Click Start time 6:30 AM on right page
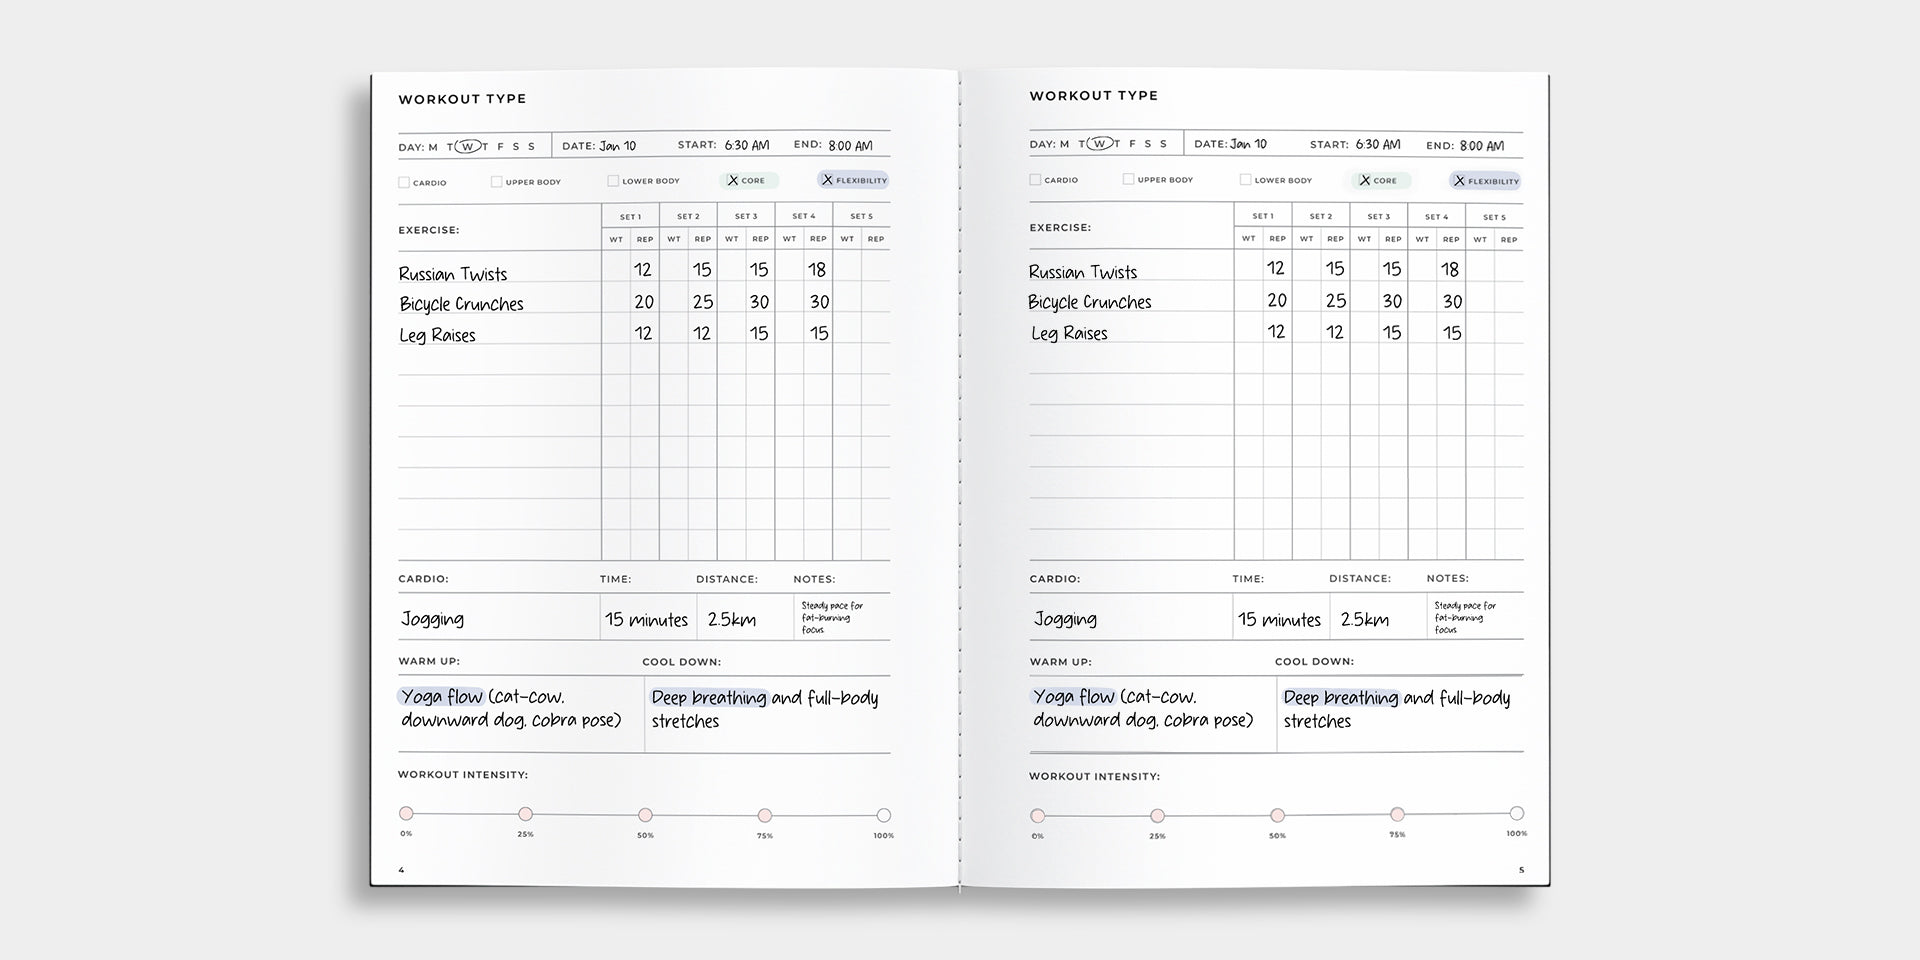 1378,144
